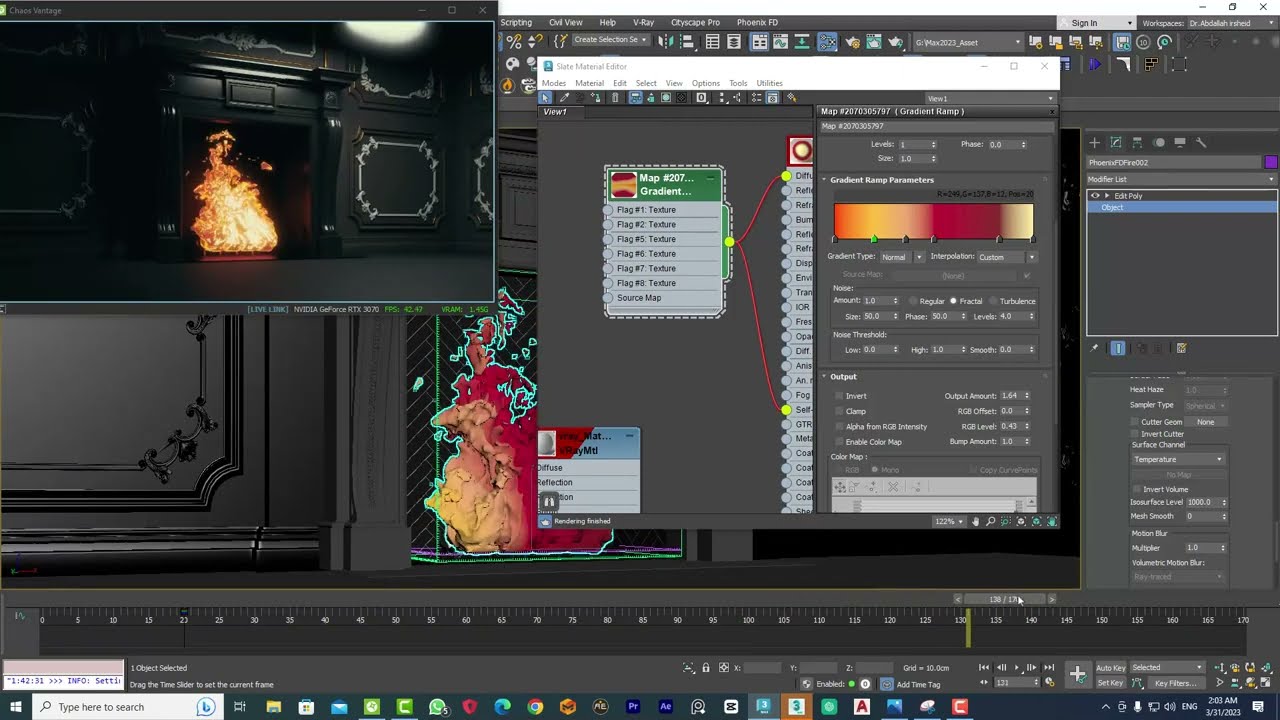1280x720 pixels.
Task: Open Google Chrome from the Windows taskbar
Action: (x=535, y=707)
